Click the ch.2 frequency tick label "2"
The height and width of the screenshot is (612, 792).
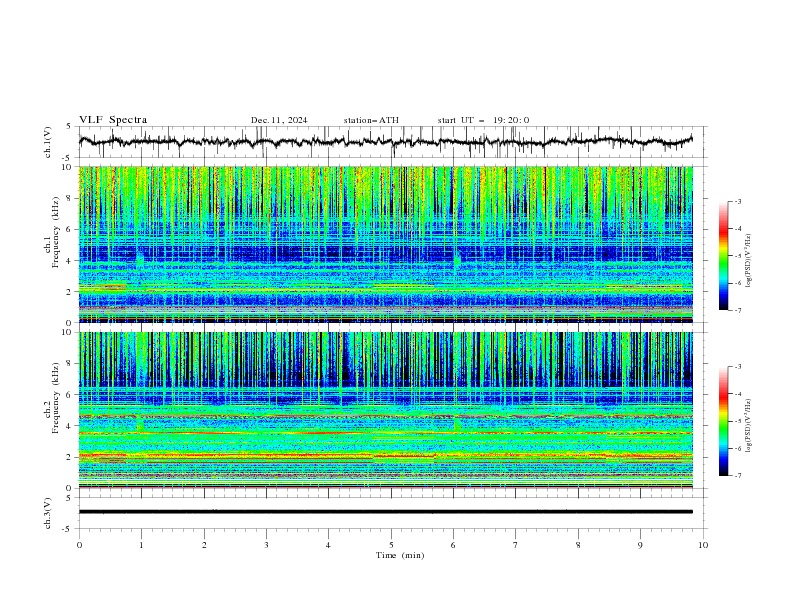71,457
